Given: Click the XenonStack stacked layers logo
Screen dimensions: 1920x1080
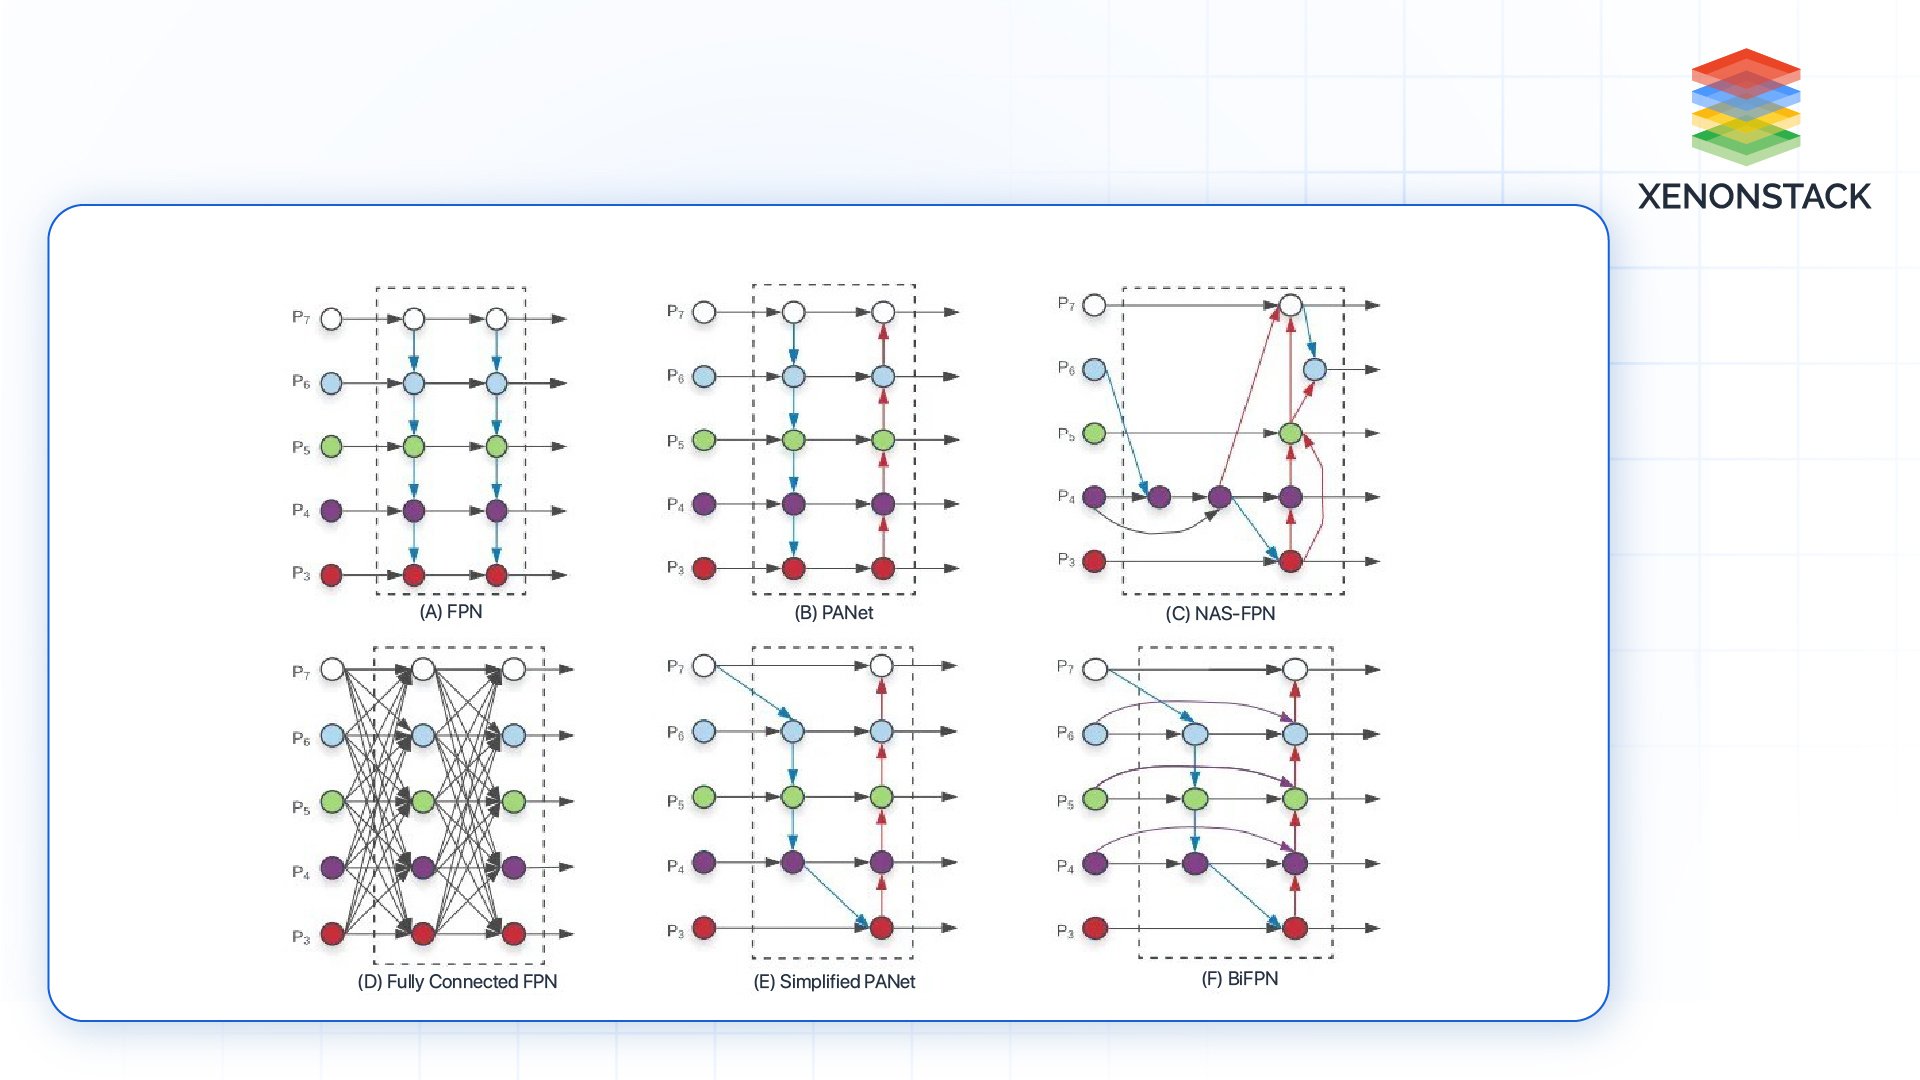Looking at the screenshot, I should click(x=1746, y=107).
